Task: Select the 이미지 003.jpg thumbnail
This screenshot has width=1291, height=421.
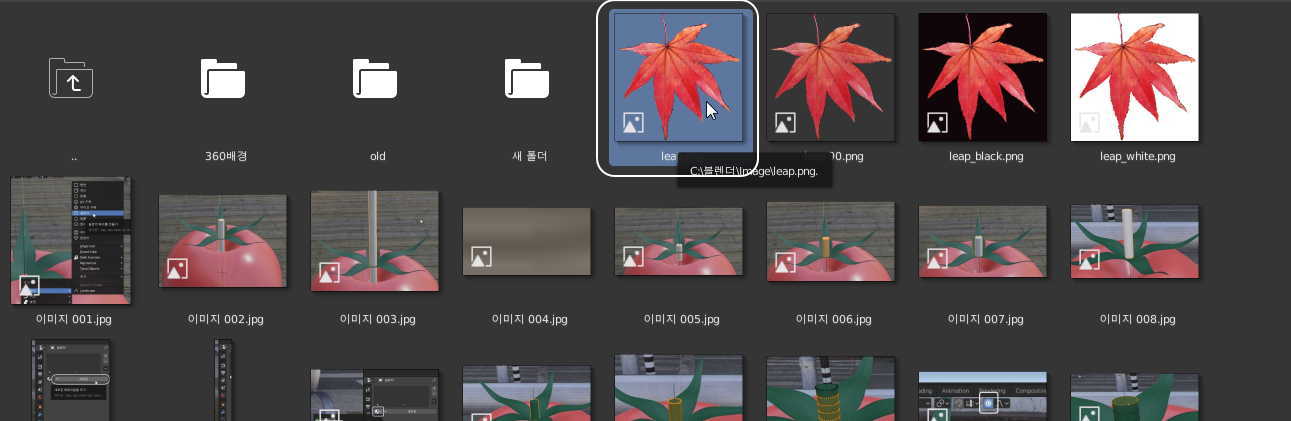Action: point(375,241)
